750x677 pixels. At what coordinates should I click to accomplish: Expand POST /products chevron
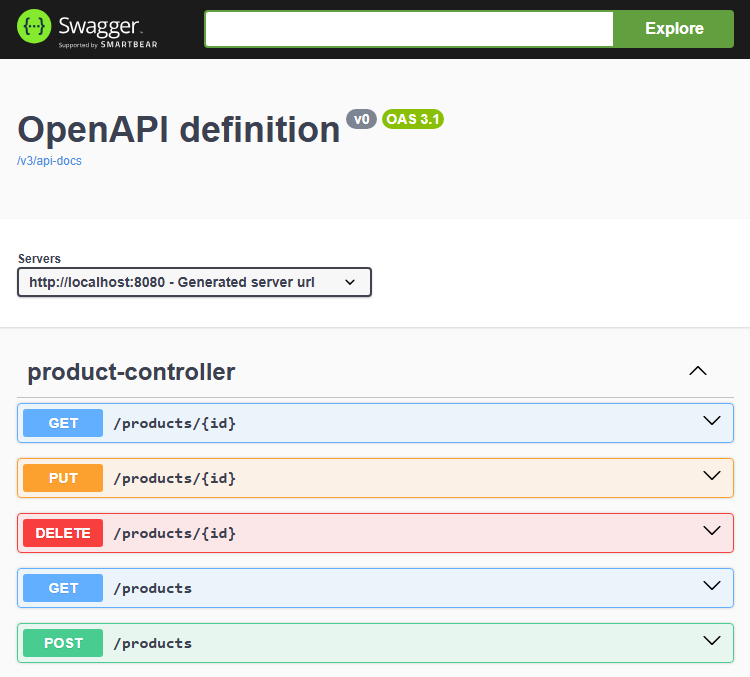pos(712,641)
